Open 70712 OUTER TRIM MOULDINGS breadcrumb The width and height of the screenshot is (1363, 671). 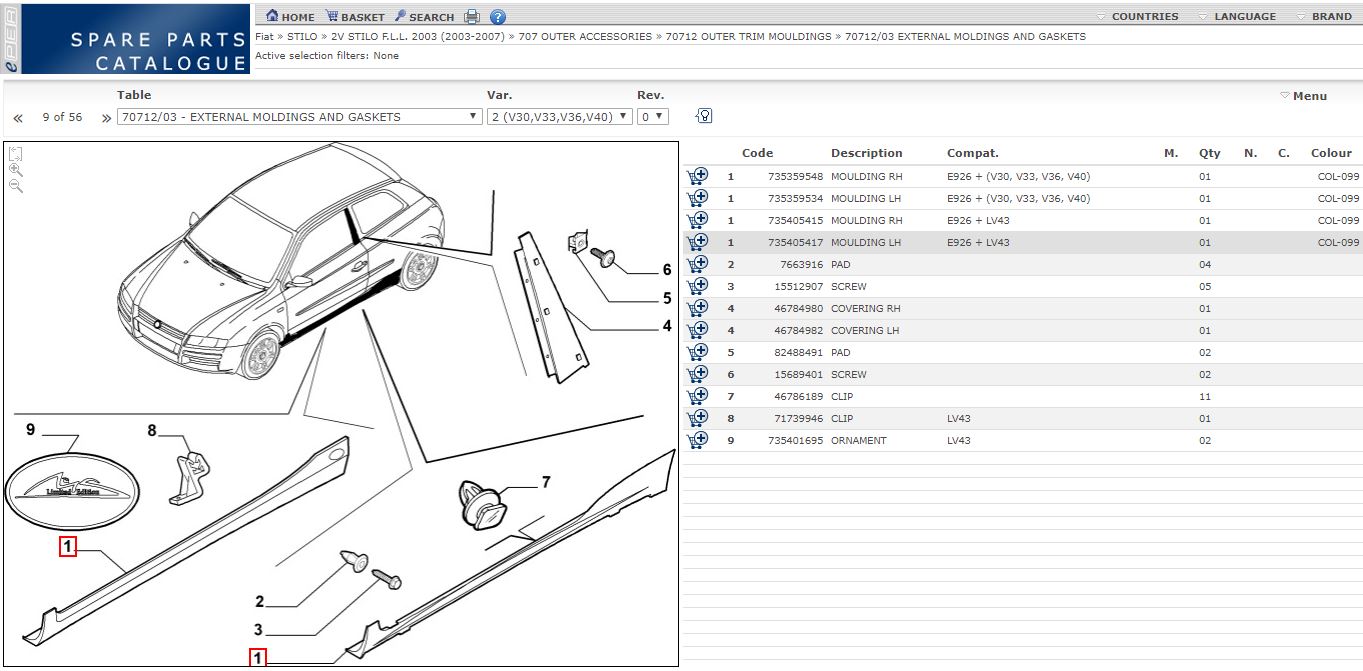(748, 36)
